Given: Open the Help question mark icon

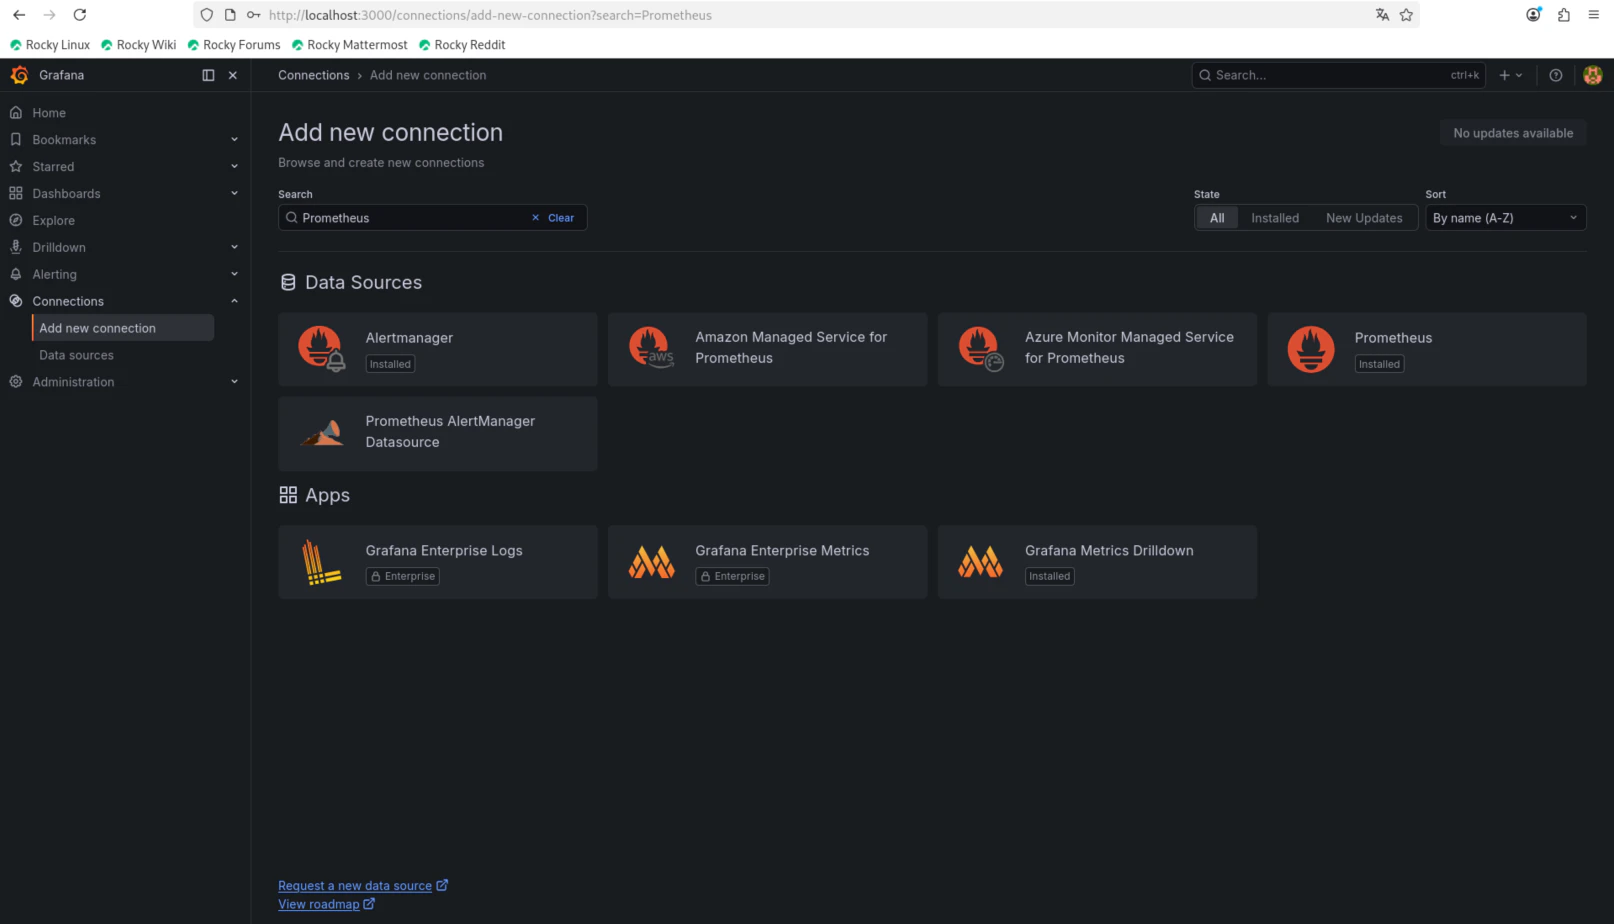Looking at the screenshot, I should (1555, 75).
